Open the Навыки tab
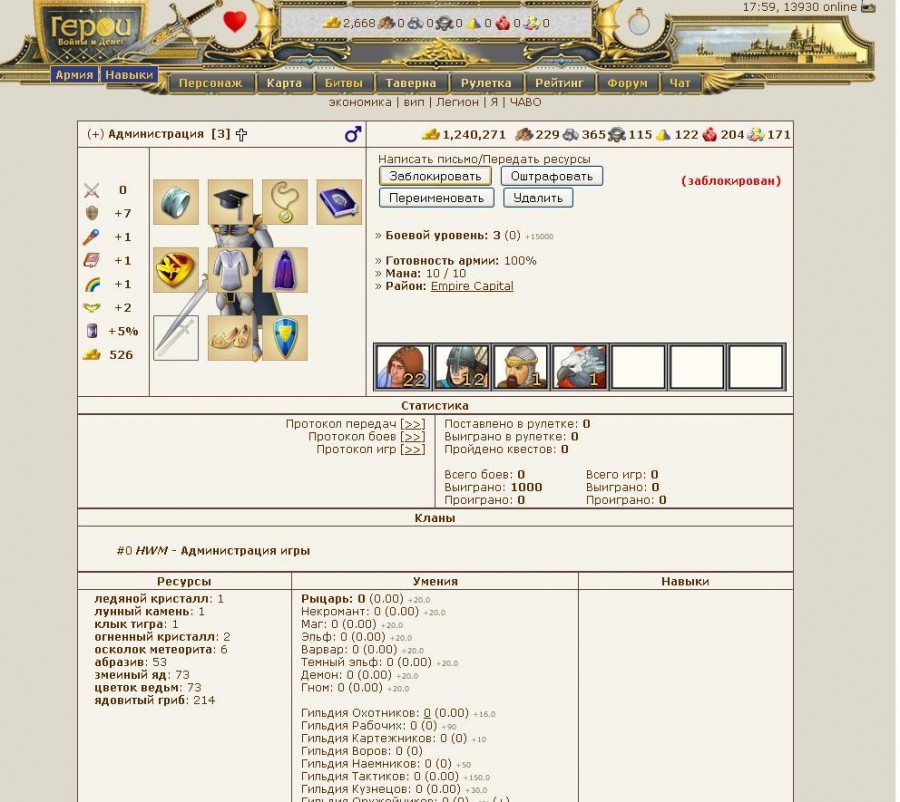Viewport: 900px width, 802px height. tap(129, 75)
